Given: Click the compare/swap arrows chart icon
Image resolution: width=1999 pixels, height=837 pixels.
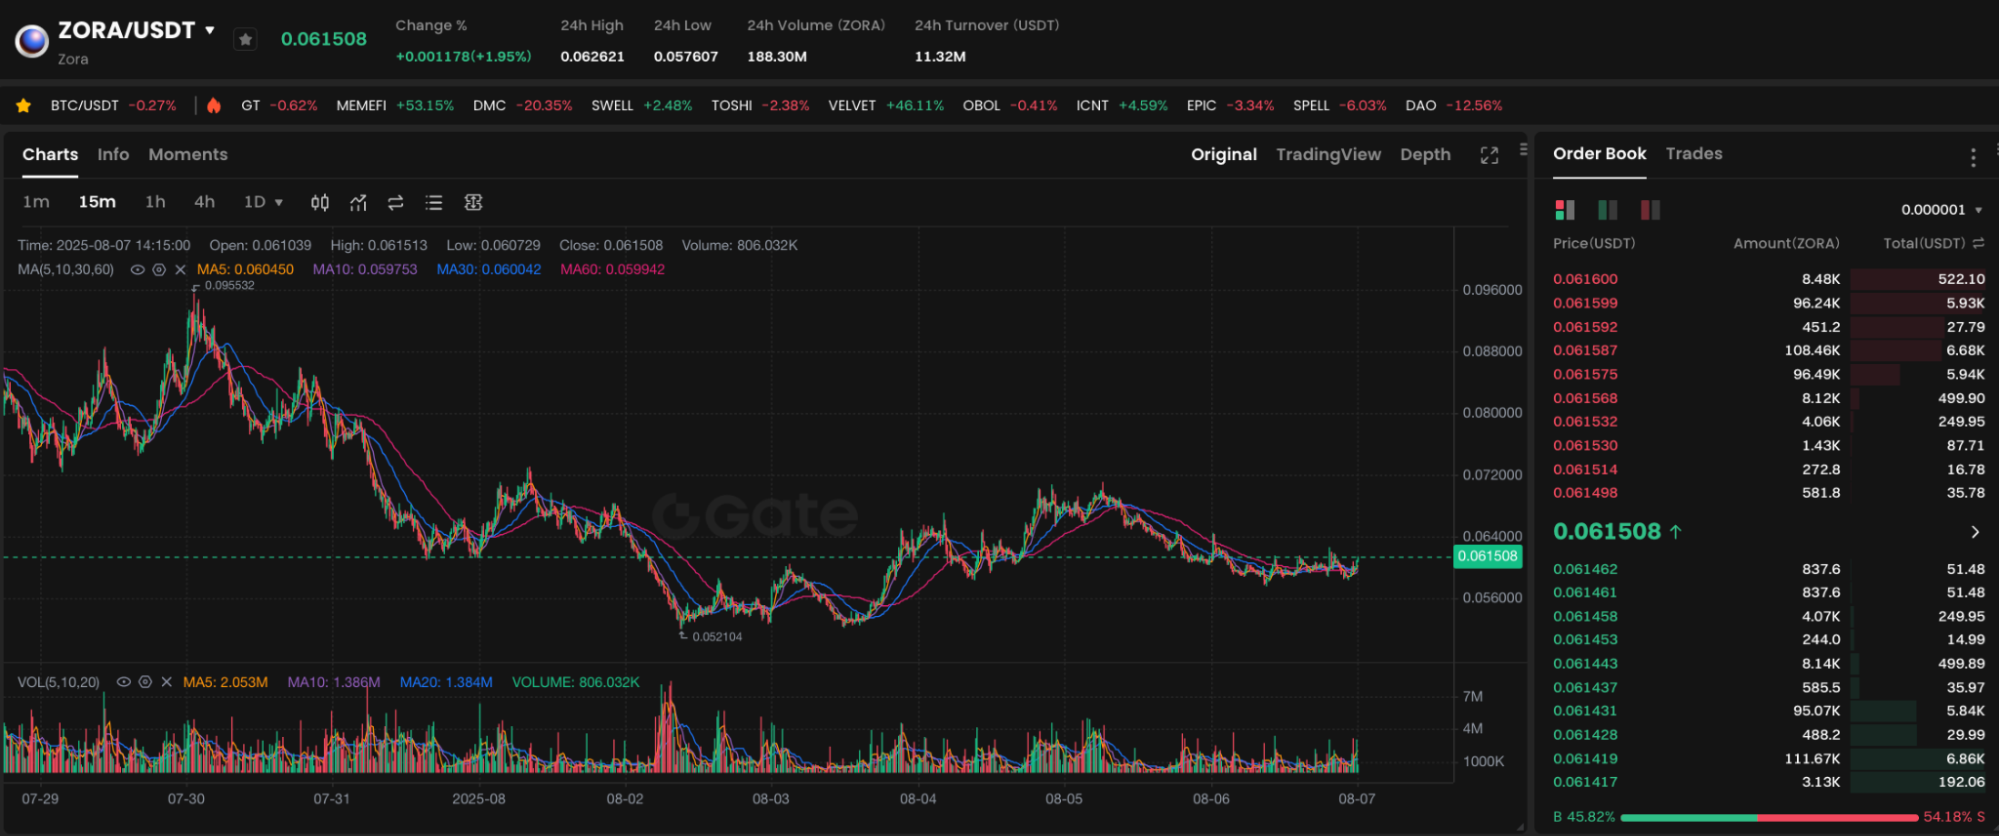Looking at the screenshot, I should (x=396, y=203).
